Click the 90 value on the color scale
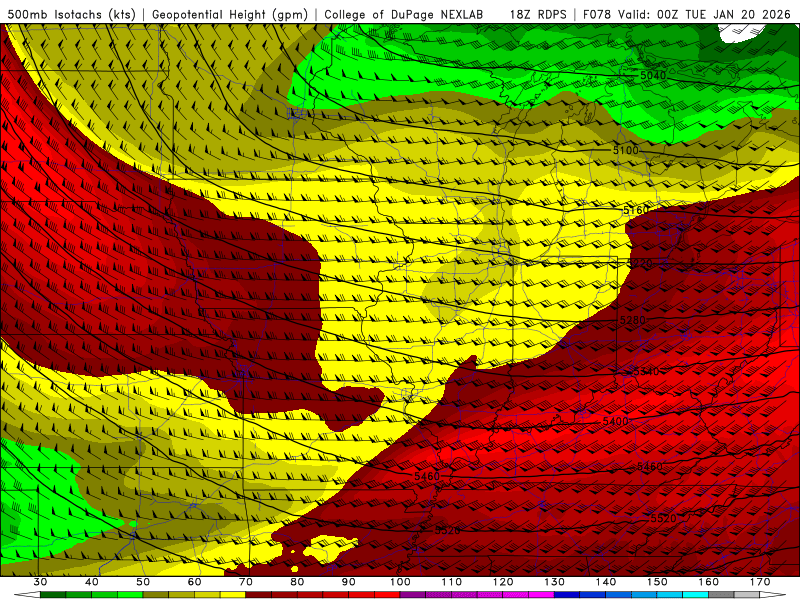800x600 pixels. click(348, 582)
